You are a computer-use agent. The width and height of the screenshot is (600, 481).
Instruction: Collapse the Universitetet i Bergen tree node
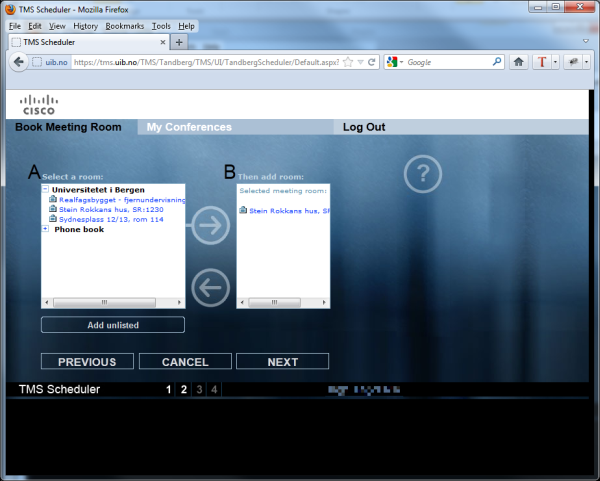pyautogui.click(x=45, y=189)
